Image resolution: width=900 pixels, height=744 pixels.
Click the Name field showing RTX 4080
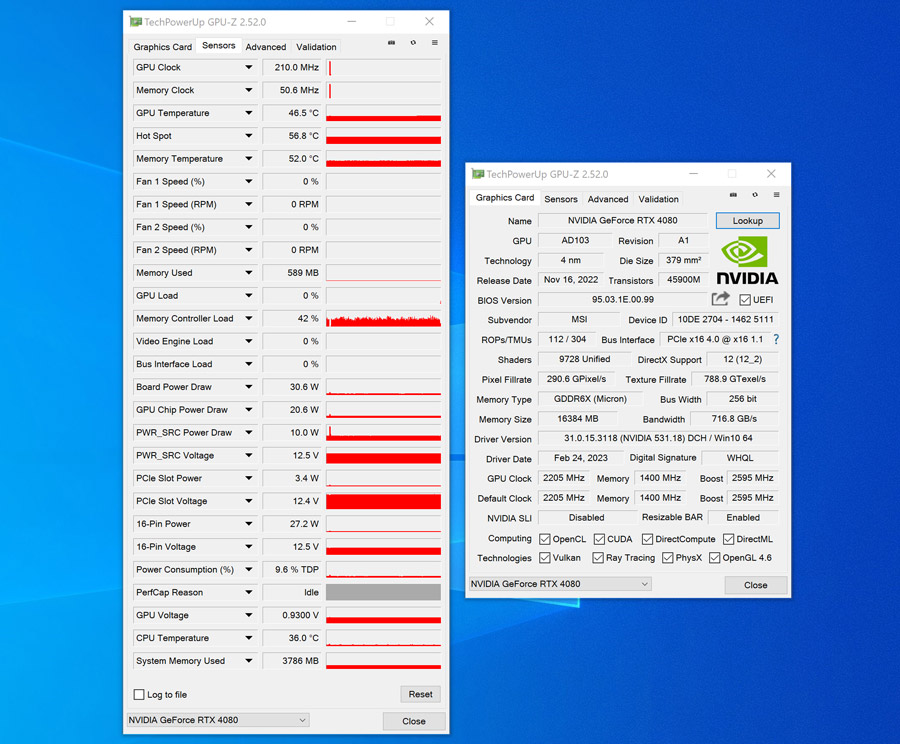(623, 220)
